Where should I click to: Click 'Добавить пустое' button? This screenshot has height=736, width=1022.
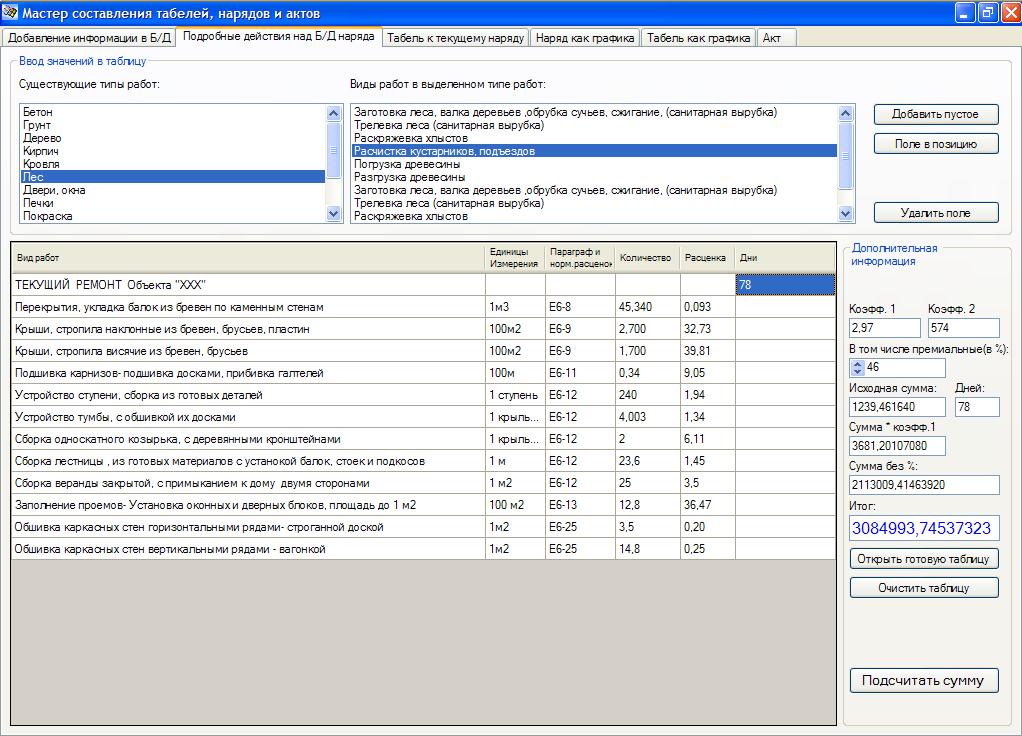tap(935, 114)
